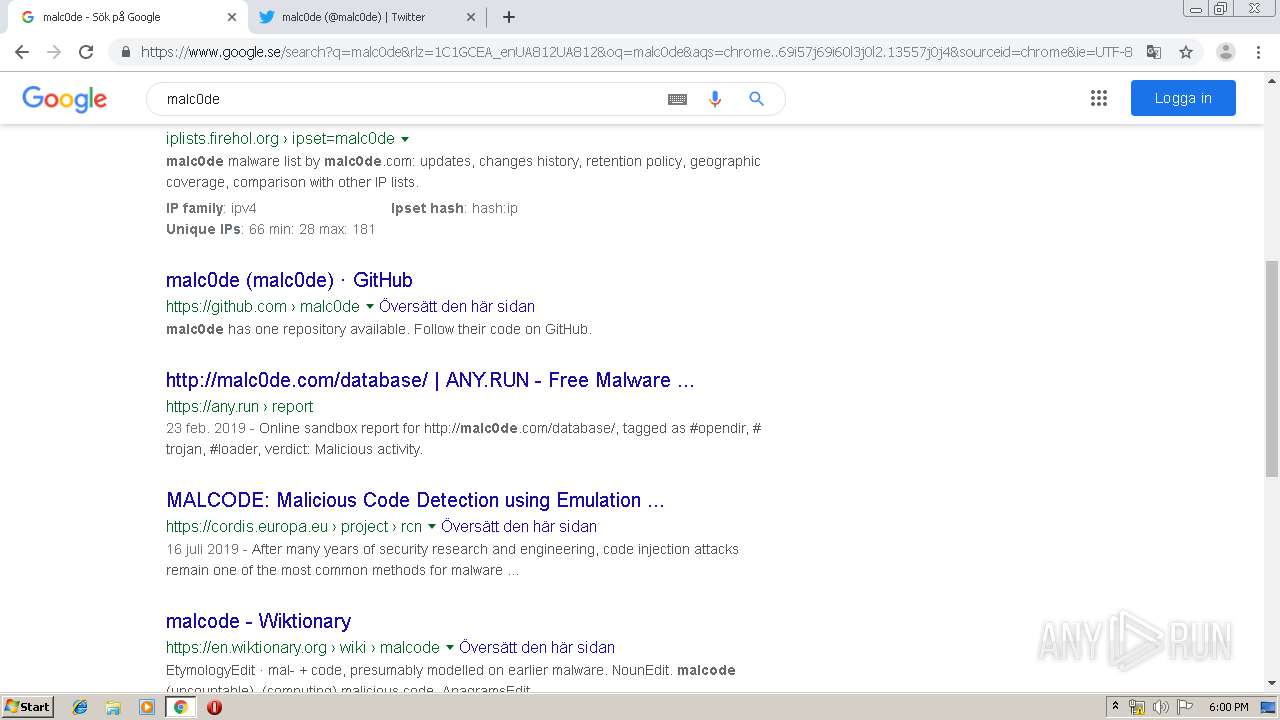Click the browser address bar URL
1280x720 pixels.
pyautogui.click(x=636, y=52)
